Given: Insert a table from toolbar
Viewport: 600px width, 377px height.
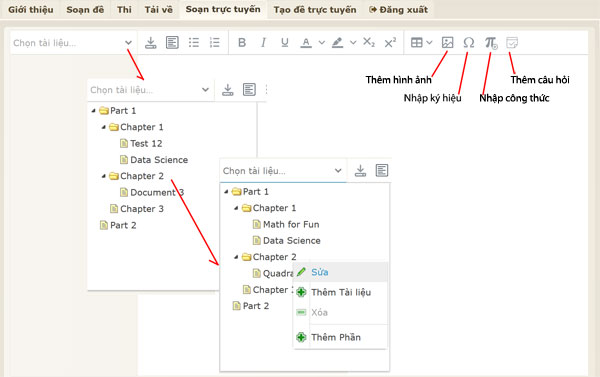Looking at the screenshot, I should coord(416,42).
